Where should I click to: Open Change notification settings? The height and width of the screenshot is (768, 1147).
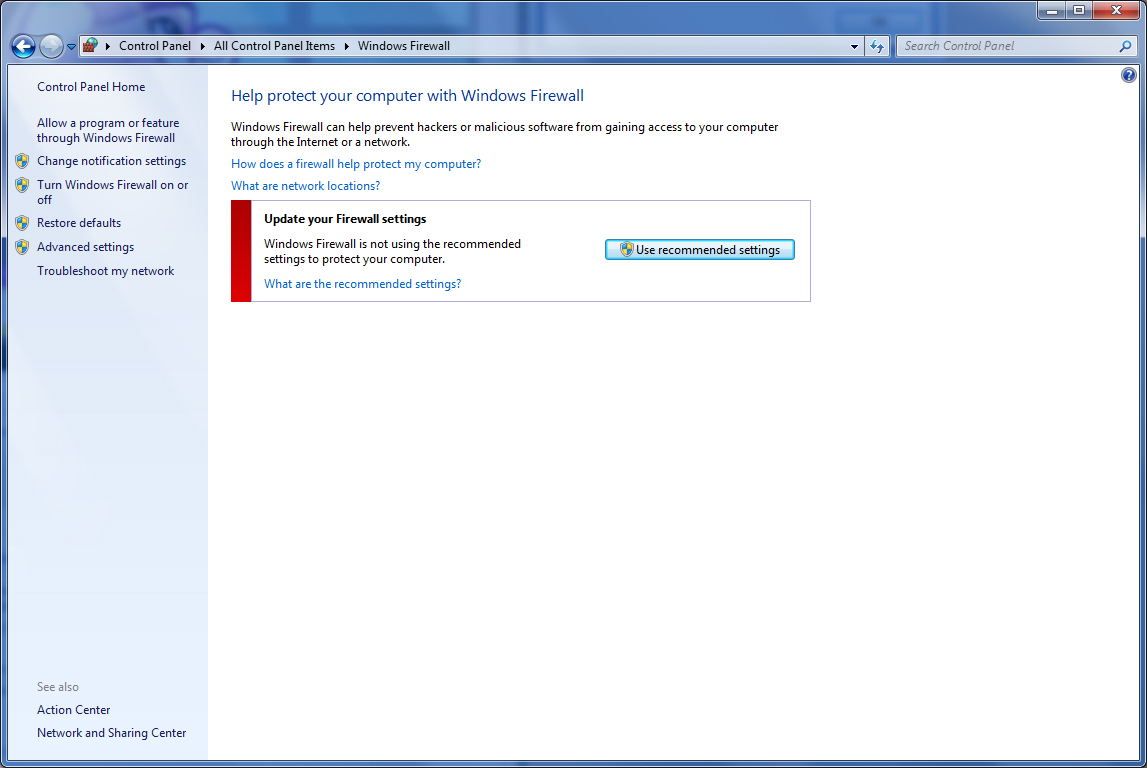coord(111,161)
